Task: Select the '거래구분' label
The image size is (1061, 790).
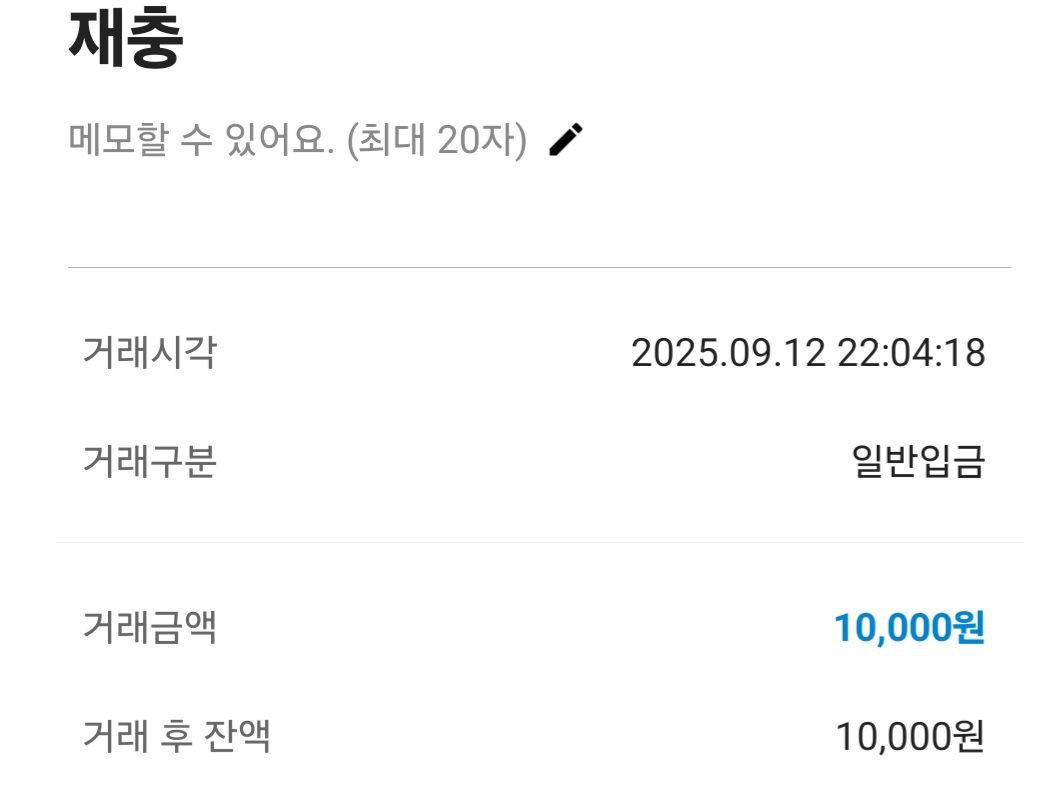Action: pyautogui.click(x=149, y=462)
